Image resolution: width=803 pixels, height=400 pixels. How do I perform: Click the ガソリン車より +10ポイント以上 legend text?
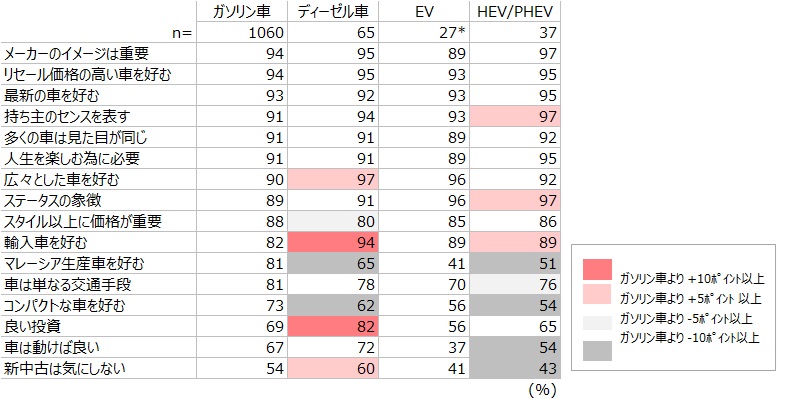(692, 279)
